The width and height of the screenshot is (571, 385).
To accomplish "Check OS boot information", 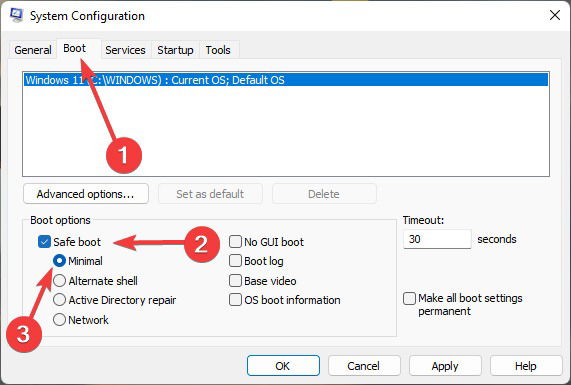I will (x=235, y=300).
